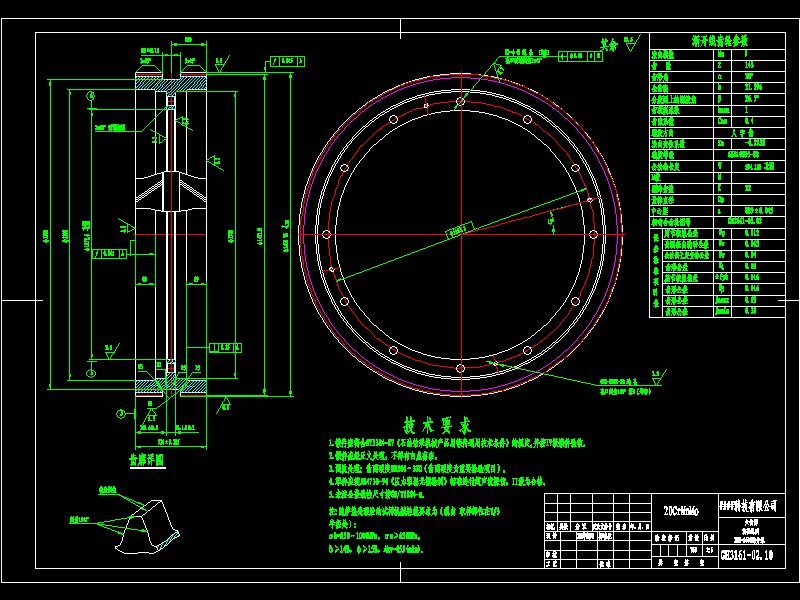Select the 20CrMnMo material text in title block
The width and height of the screenshot is (800, 600).
tap(681, 511)
